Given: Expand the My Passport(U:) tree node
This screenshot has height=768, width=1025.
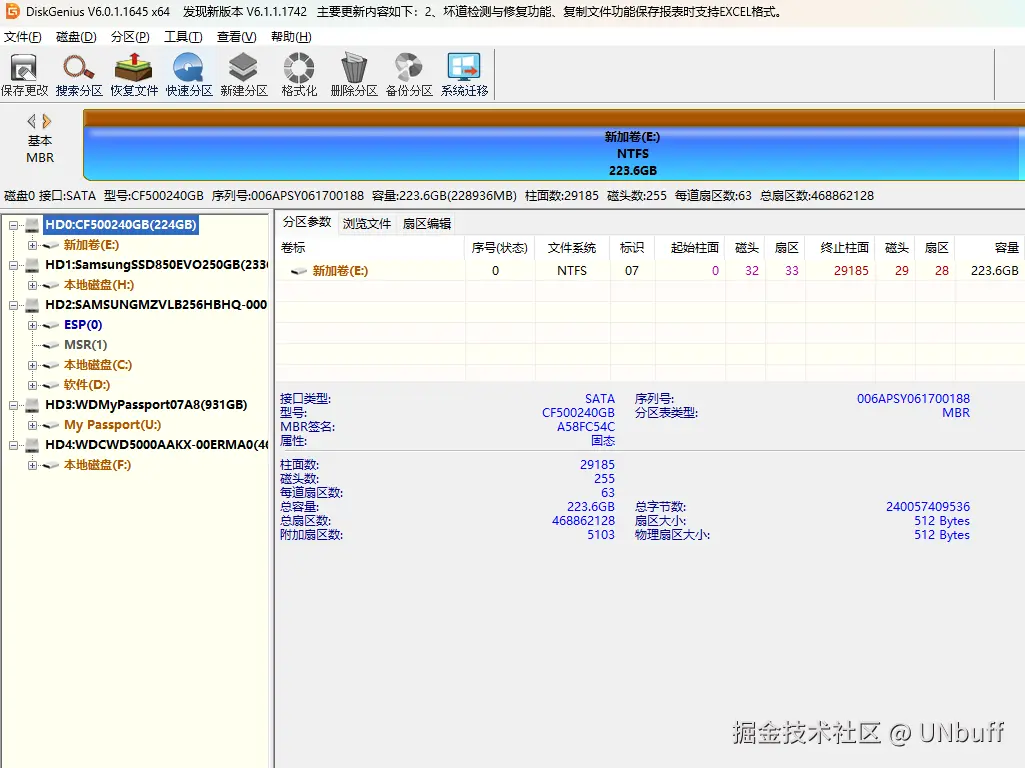Looking at the screenshot, I should 32,425.
